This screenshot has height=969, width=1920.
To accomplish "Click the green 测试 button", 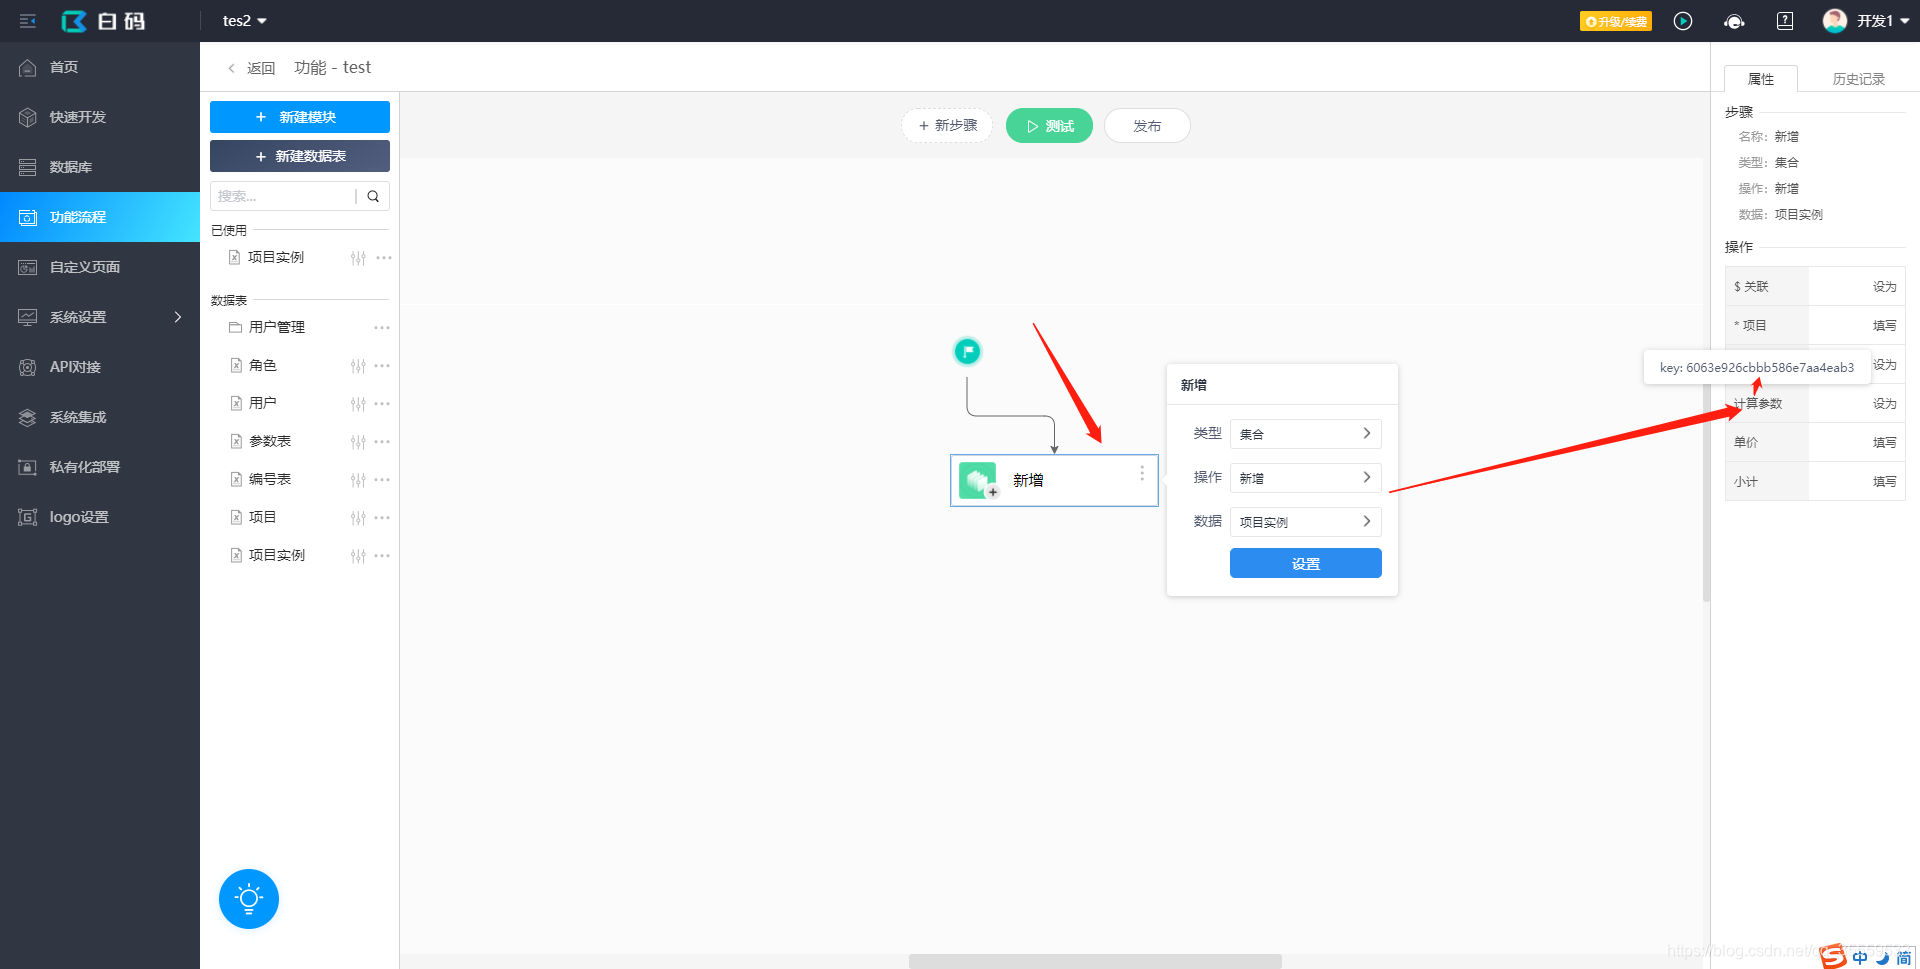I will 1049,126.
